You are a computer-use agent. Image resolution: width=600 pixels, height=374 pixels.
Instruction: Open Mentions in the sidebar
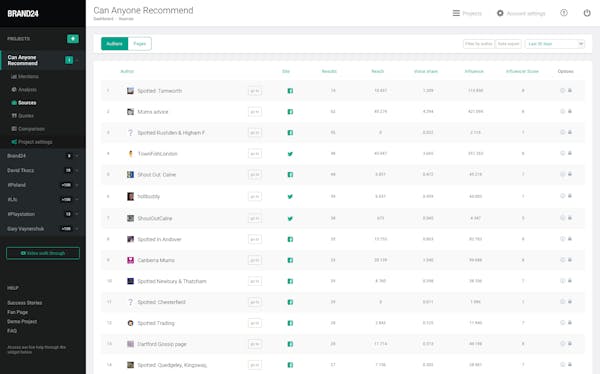point(25,77)
